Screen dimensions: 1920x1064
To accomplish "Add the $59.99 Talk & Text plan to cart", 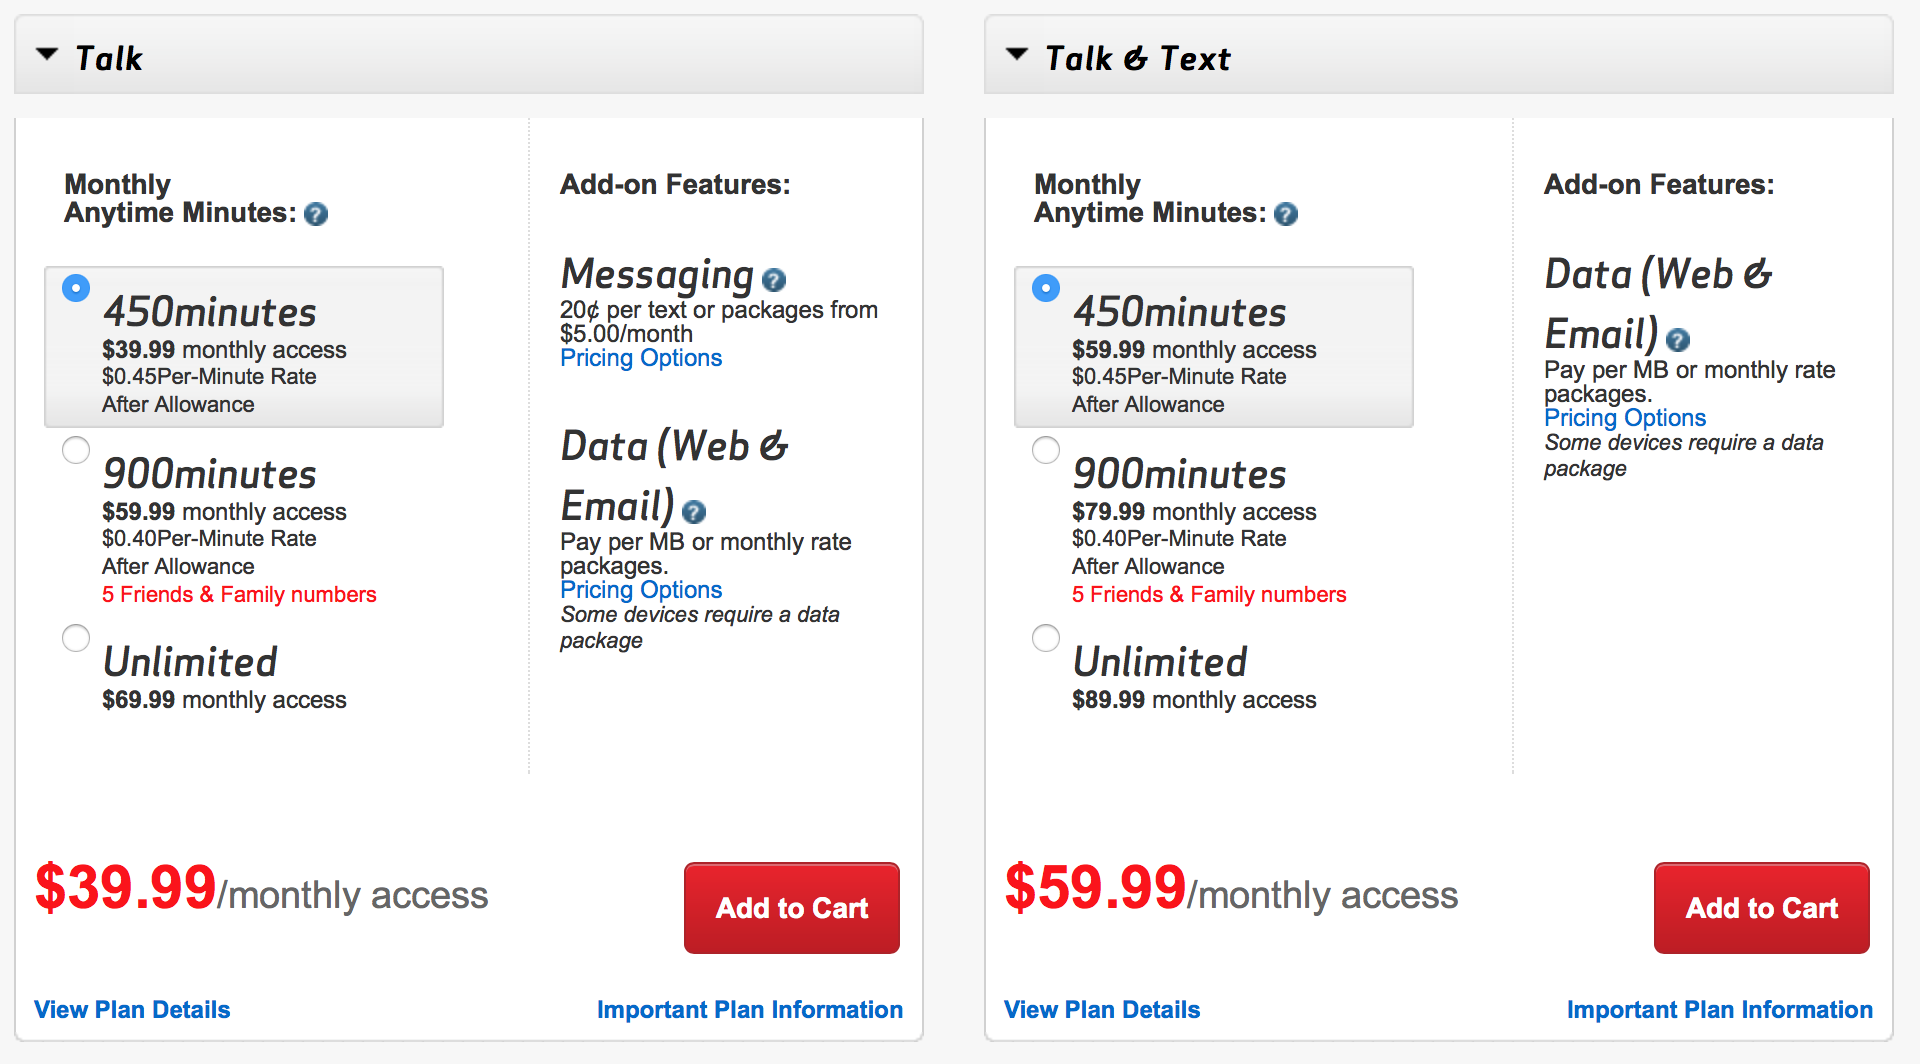I will click(x=1761, y=908).
